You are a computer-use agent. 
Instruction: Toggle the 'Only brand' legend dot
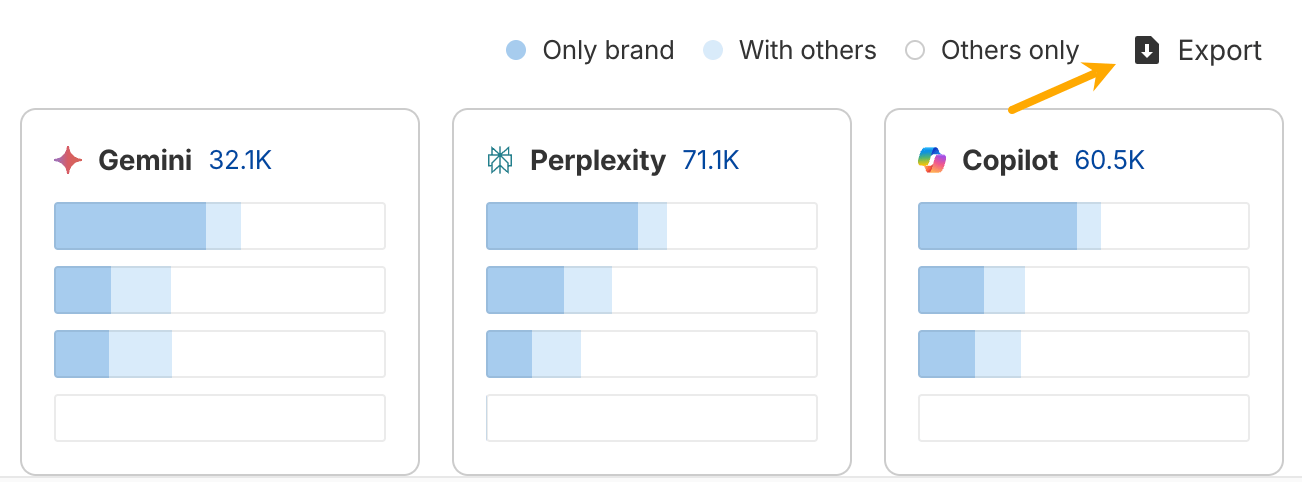coord(516,51)
